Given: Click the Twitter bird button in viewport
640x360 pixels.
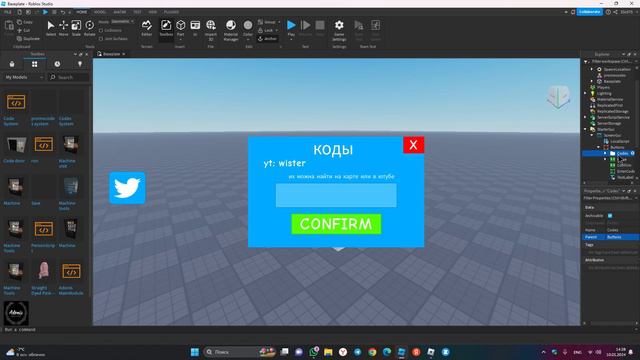Looking at the screenshot, I should click(x=127, y=188).
